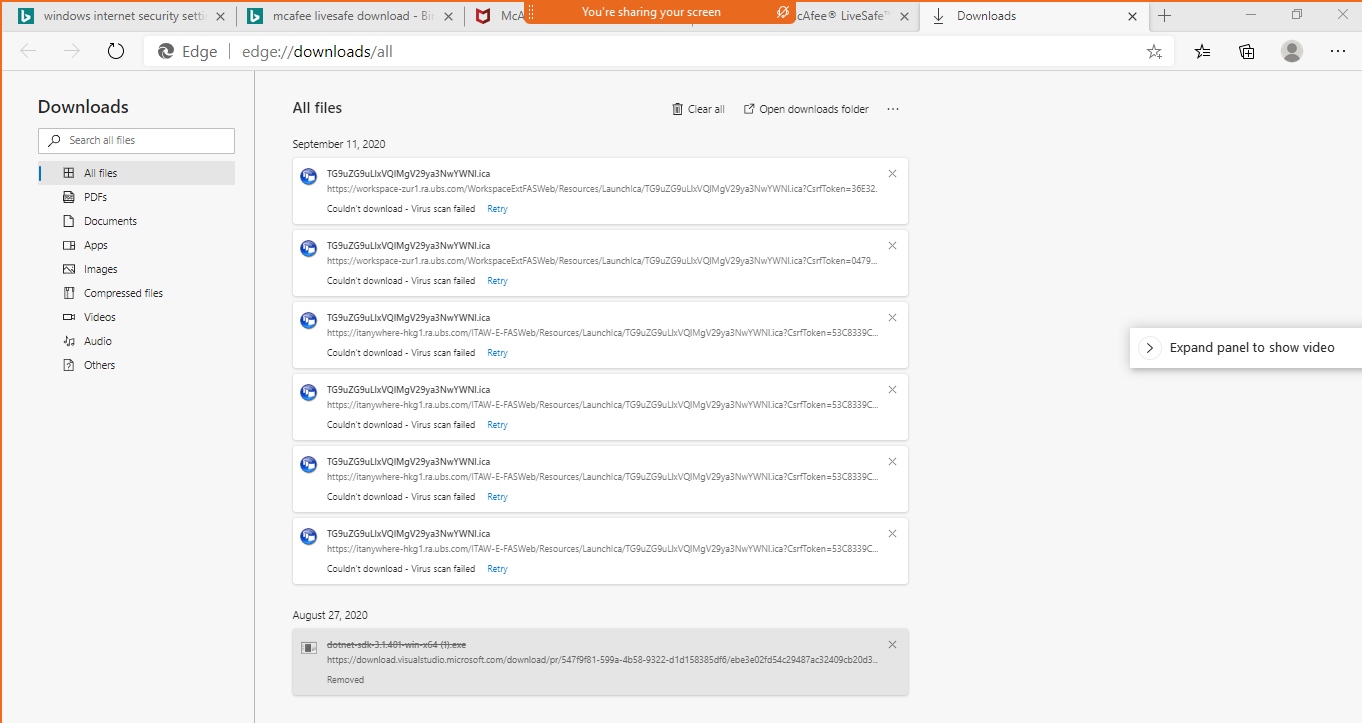Add this page to favorites star

point(1154,52)
